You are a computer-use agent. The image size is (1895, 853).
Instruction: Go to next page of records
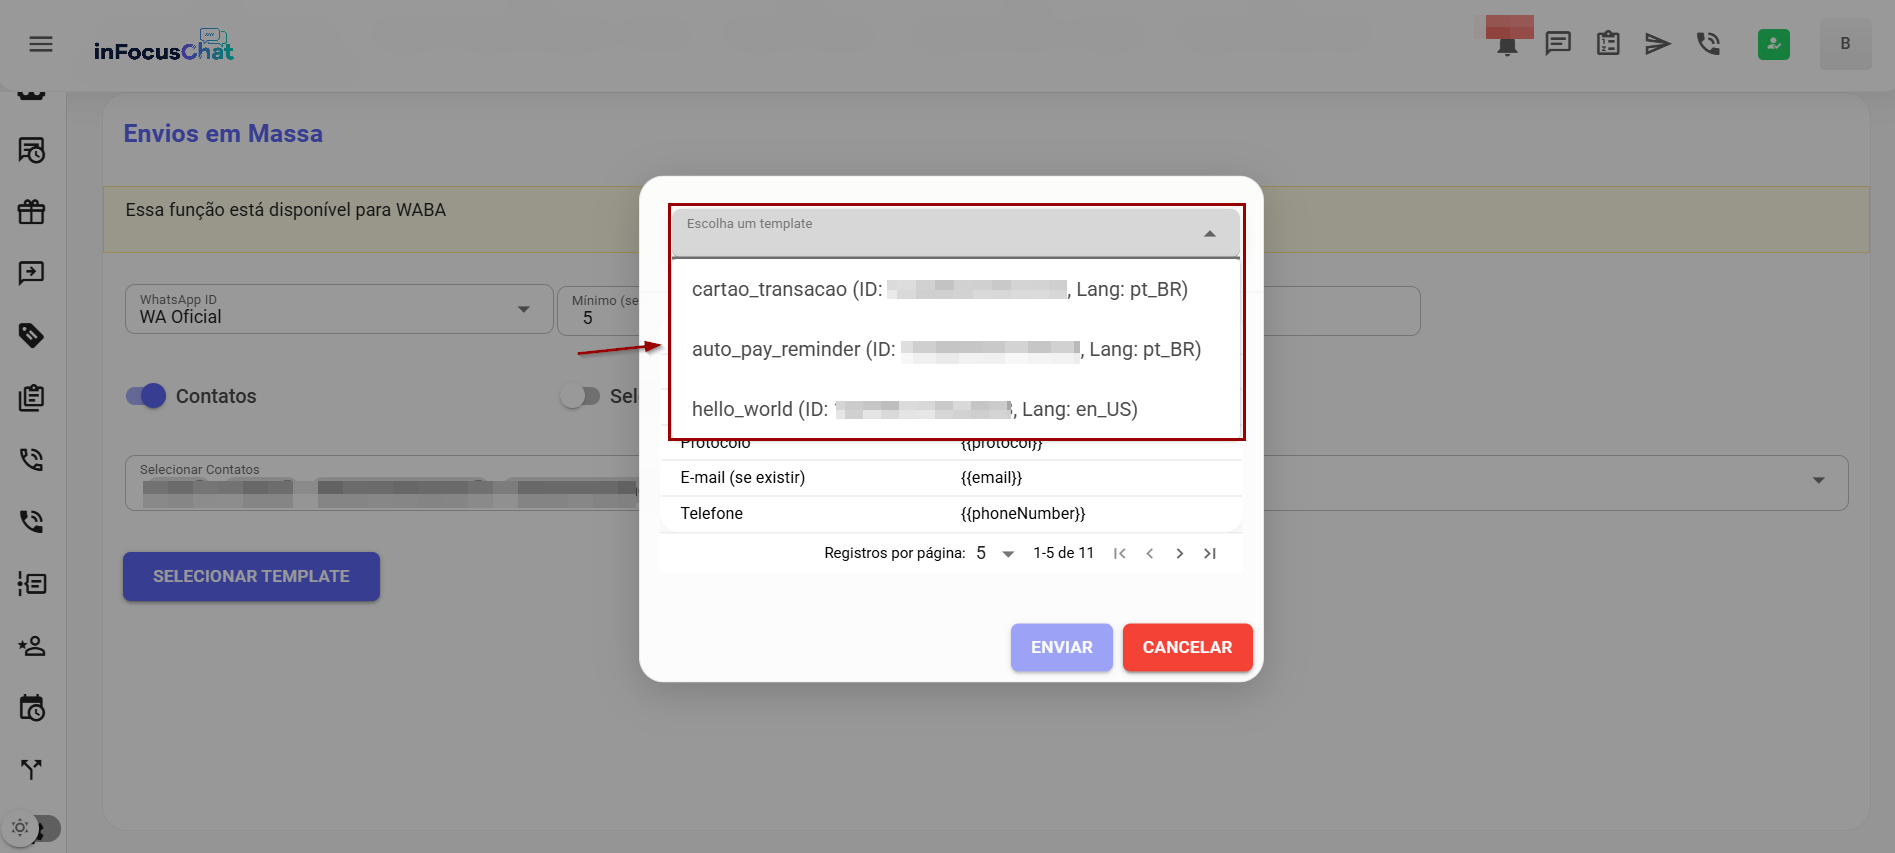point(1180,554)
